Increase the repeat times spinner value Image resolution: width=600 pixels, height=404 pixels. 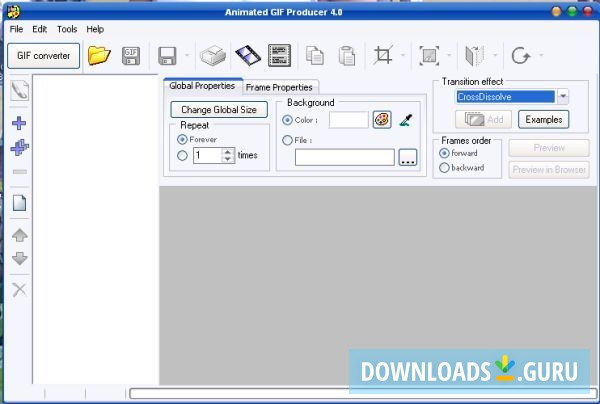tap(228, 152)
